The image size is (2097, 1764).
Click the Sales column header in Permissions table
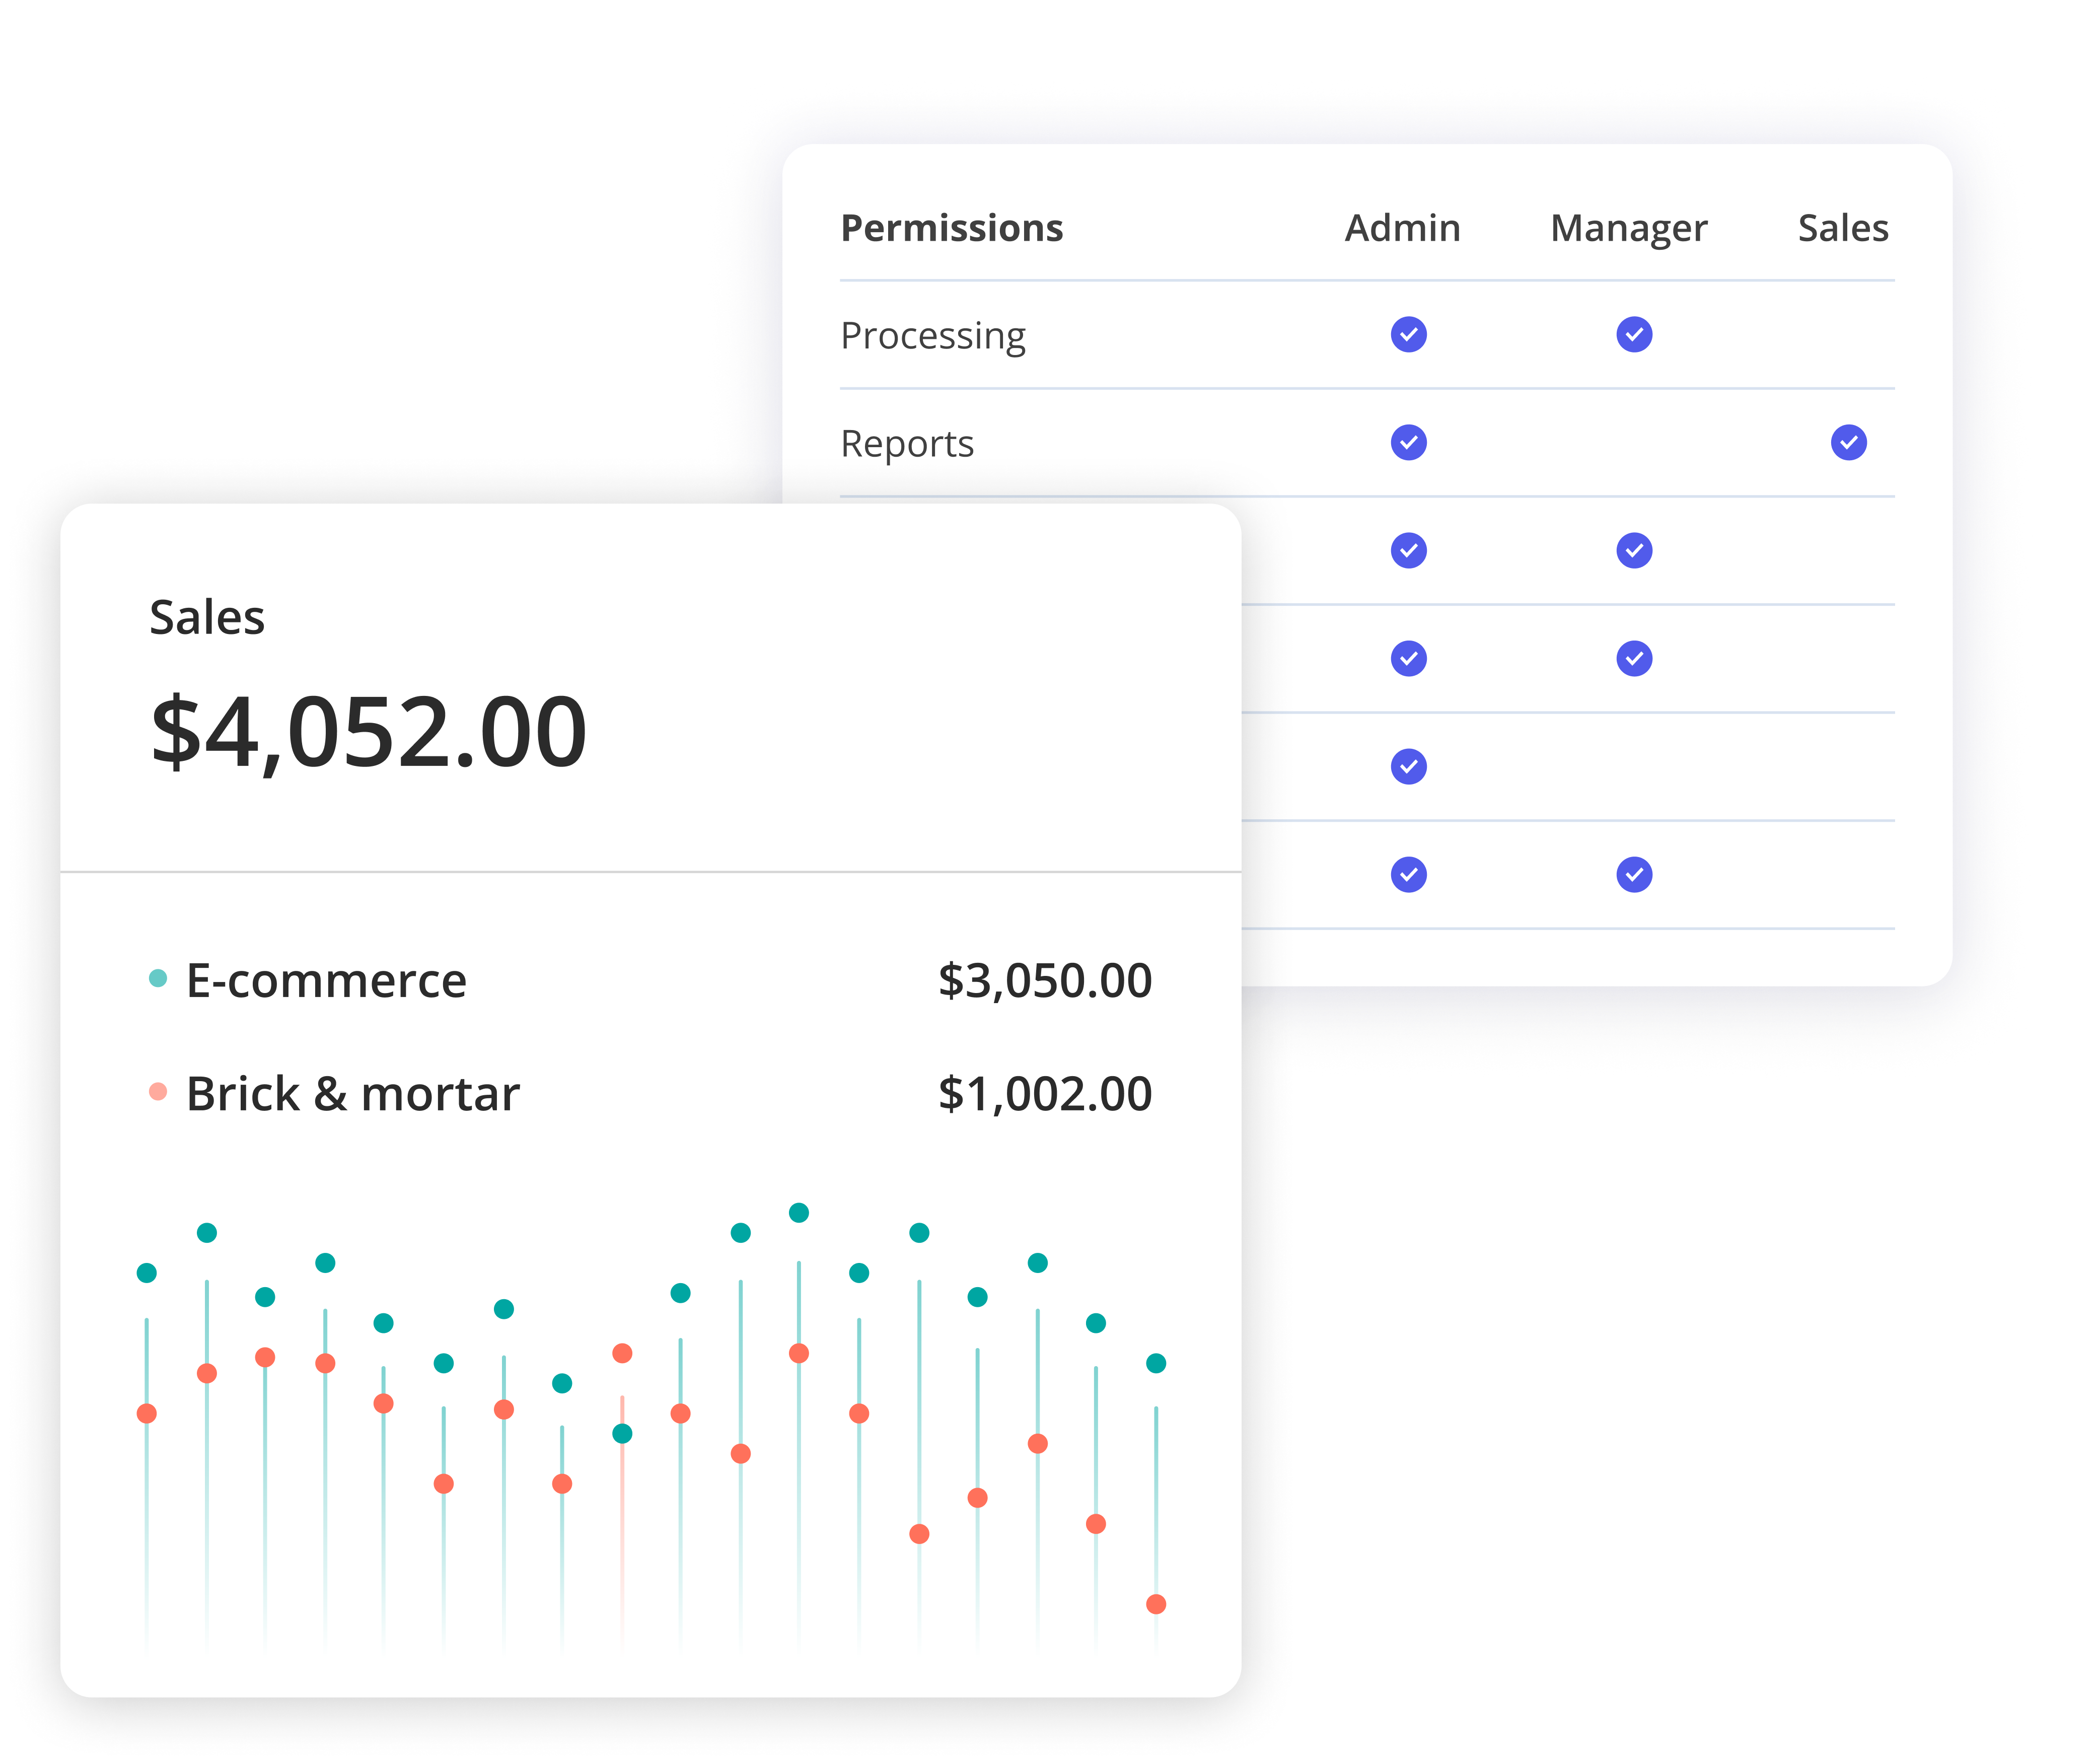(1843, 228)
